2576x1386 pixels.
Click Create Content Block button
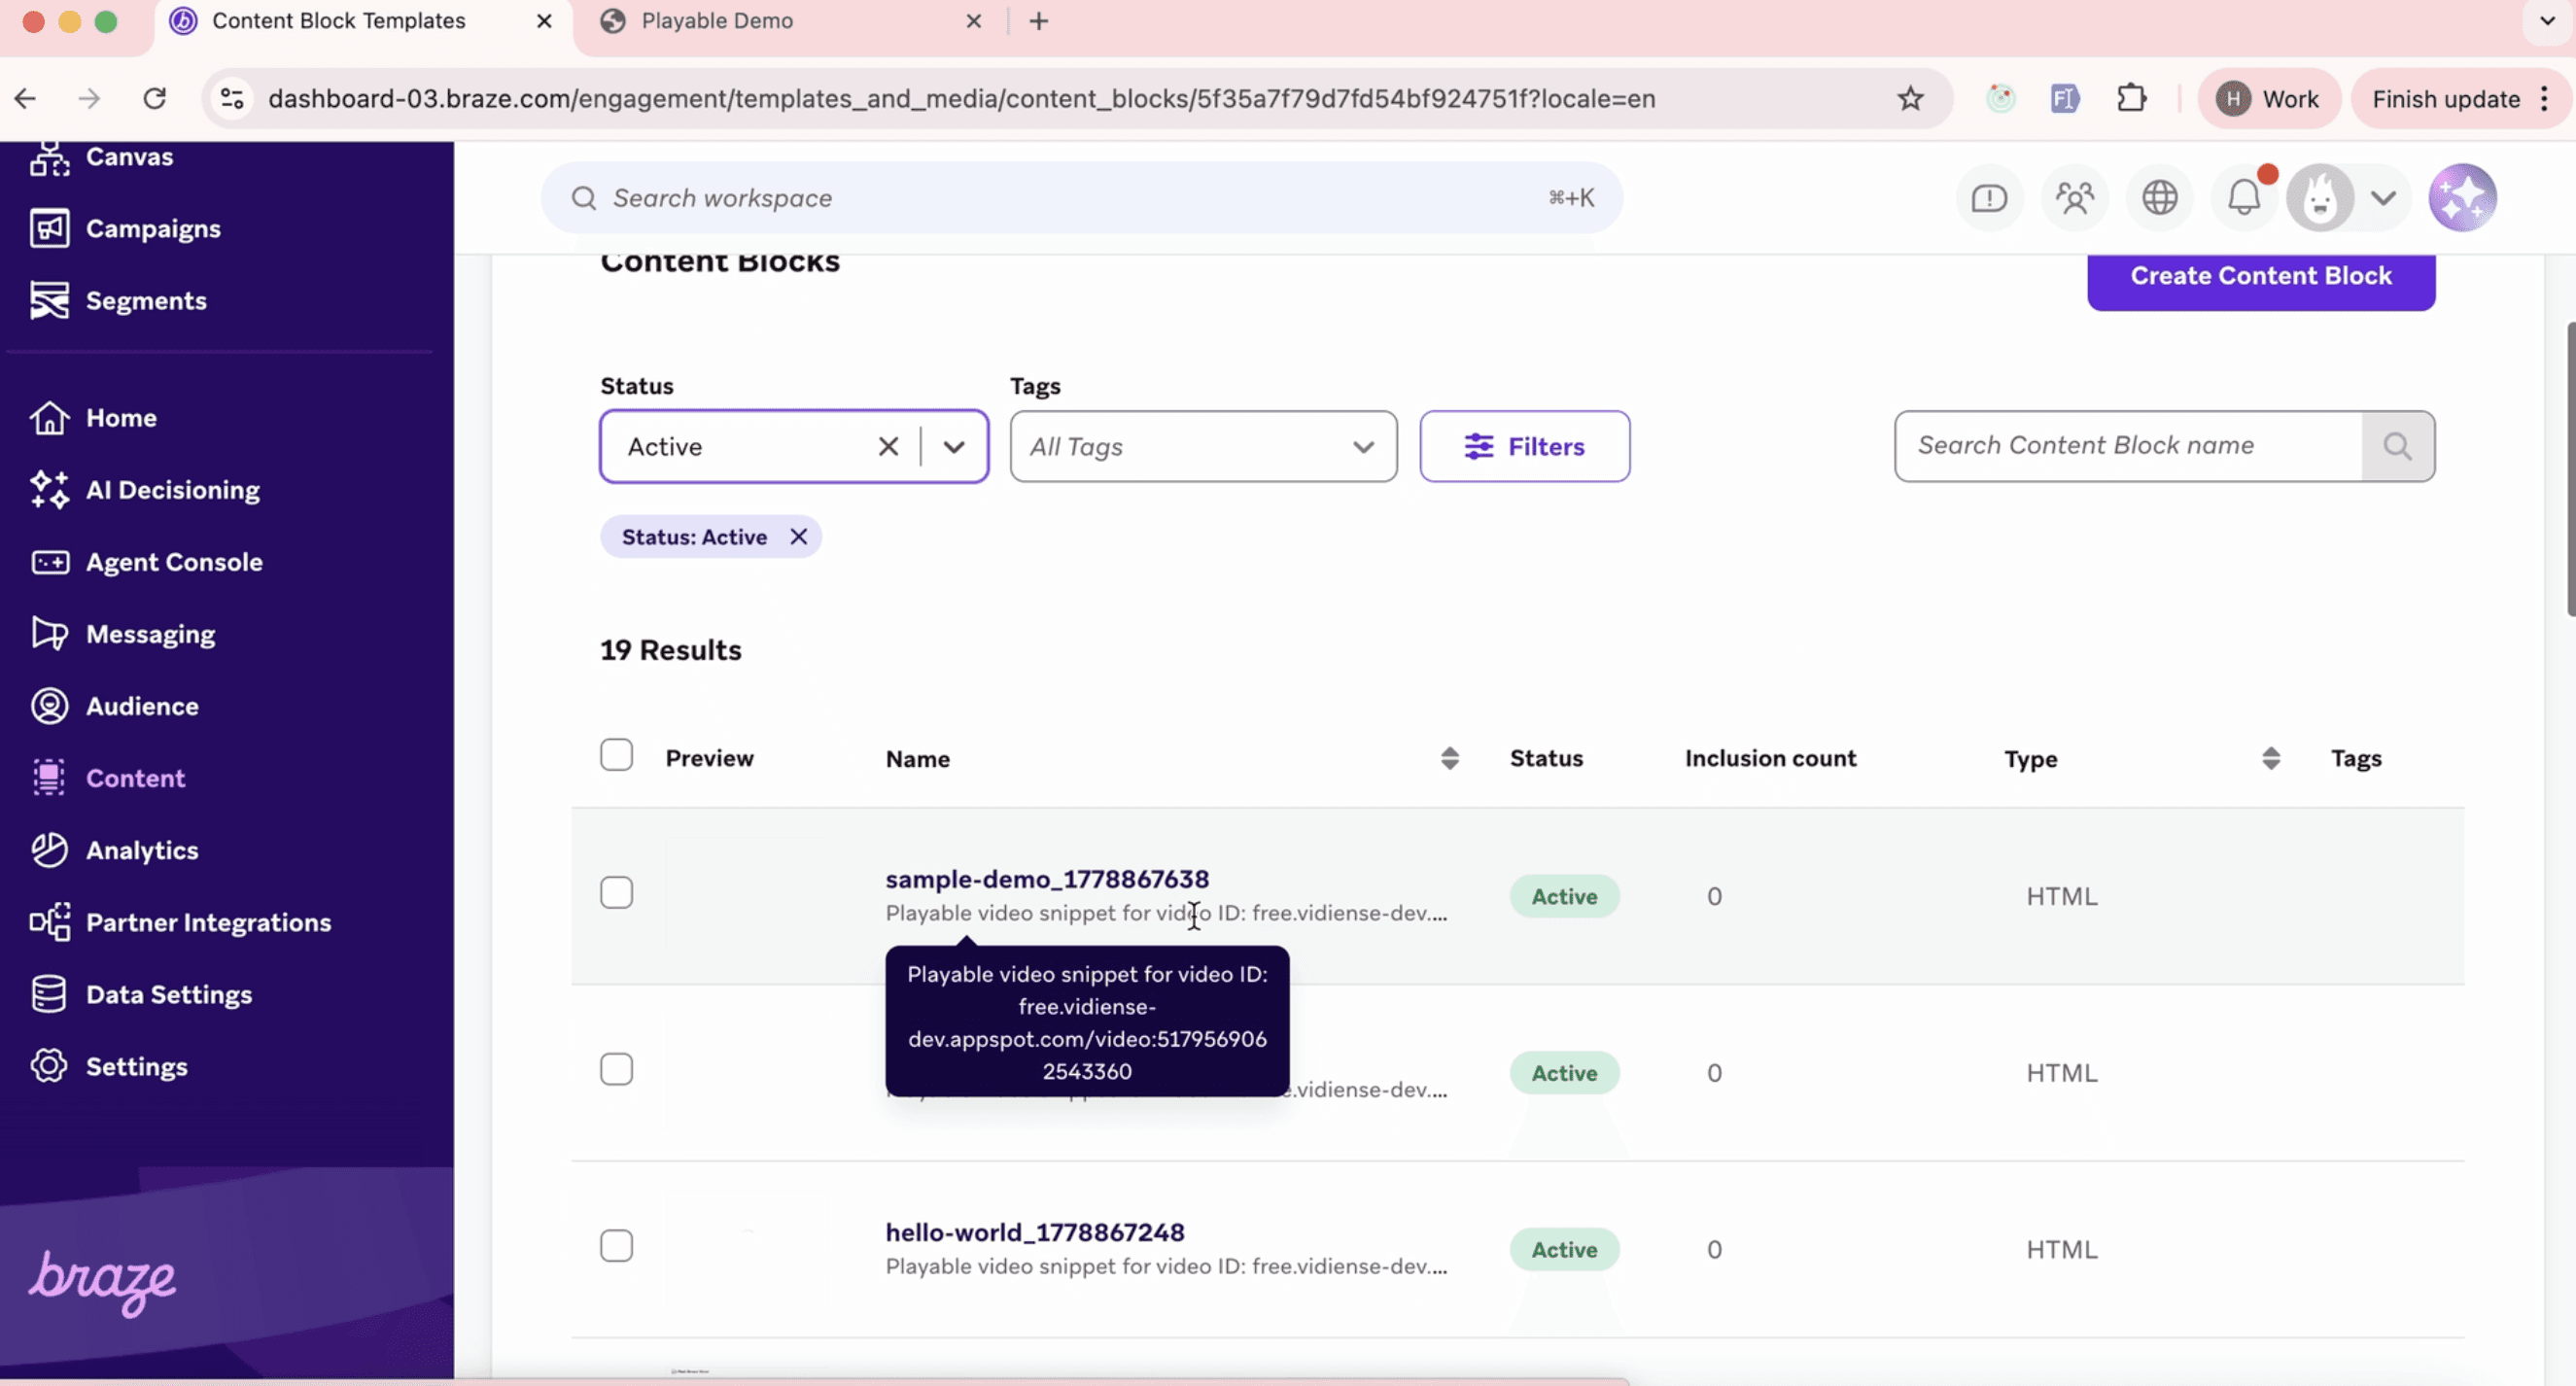(x=2261, y=277)
